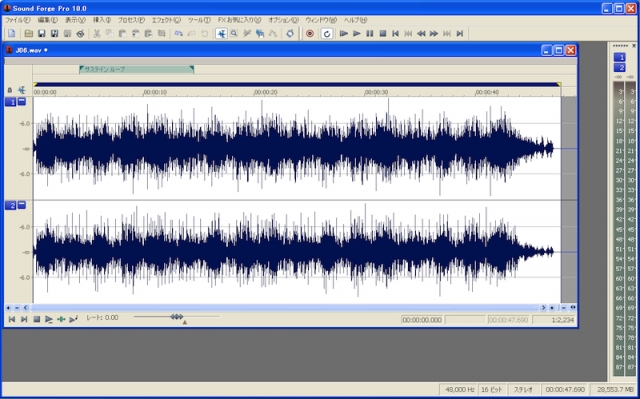
Task: Save the file with the single floppy icon
Action: tap(41, 33)
